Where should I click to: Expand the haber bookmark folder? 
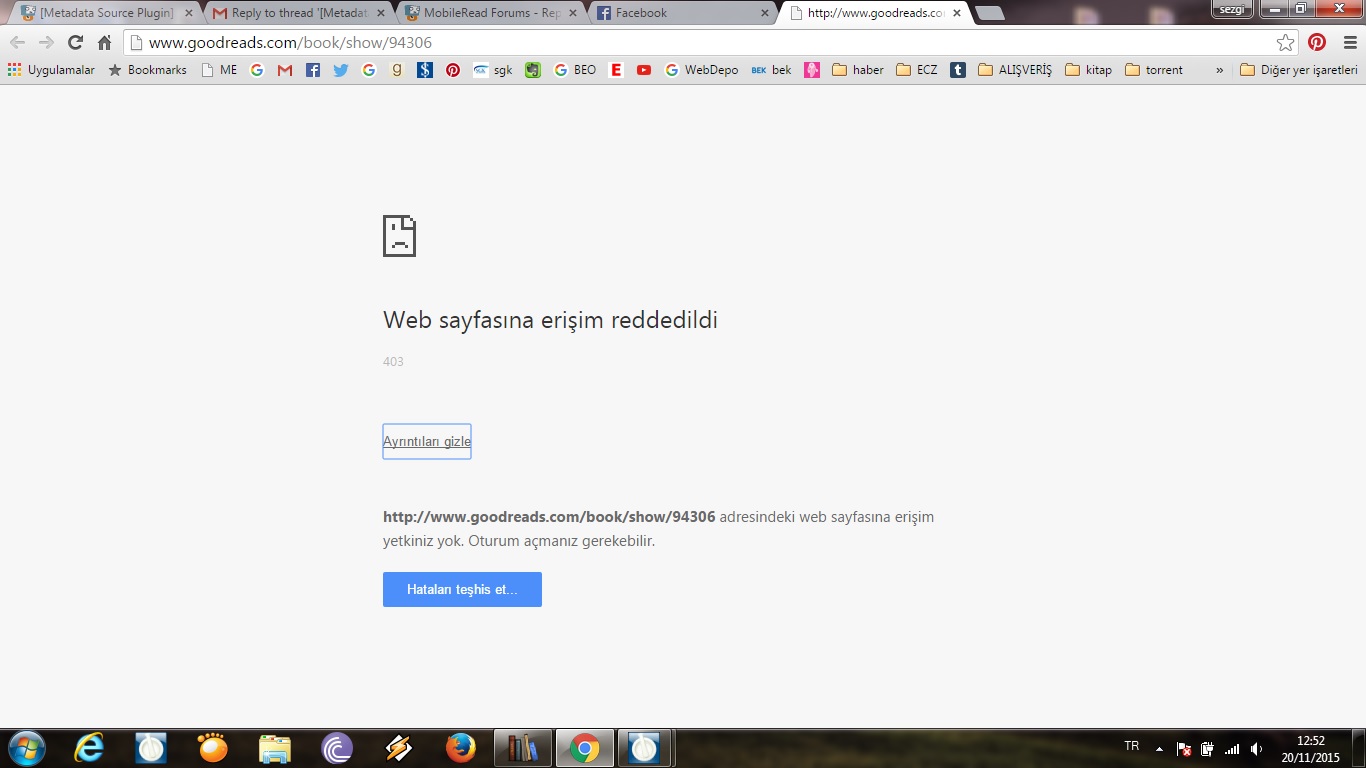(858, 70)
